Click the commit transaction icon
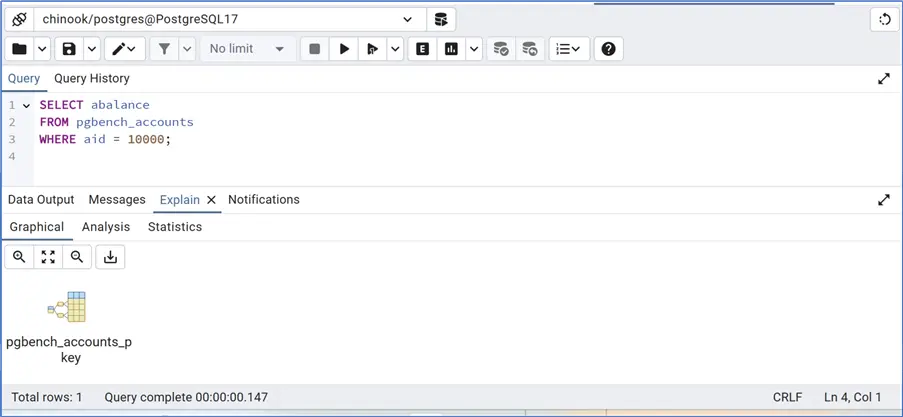 click(501, 49)
